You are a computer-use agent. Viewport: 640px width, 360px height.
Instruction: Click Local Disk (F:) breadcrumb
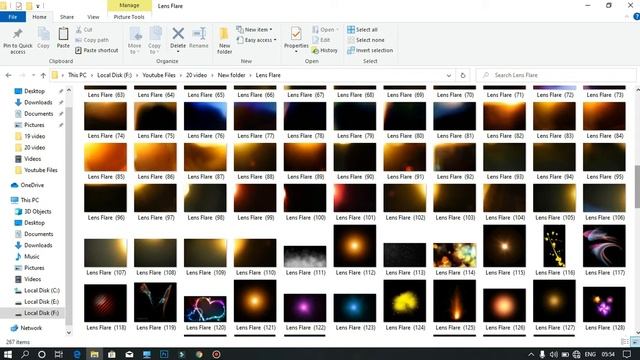click(114, 75)
